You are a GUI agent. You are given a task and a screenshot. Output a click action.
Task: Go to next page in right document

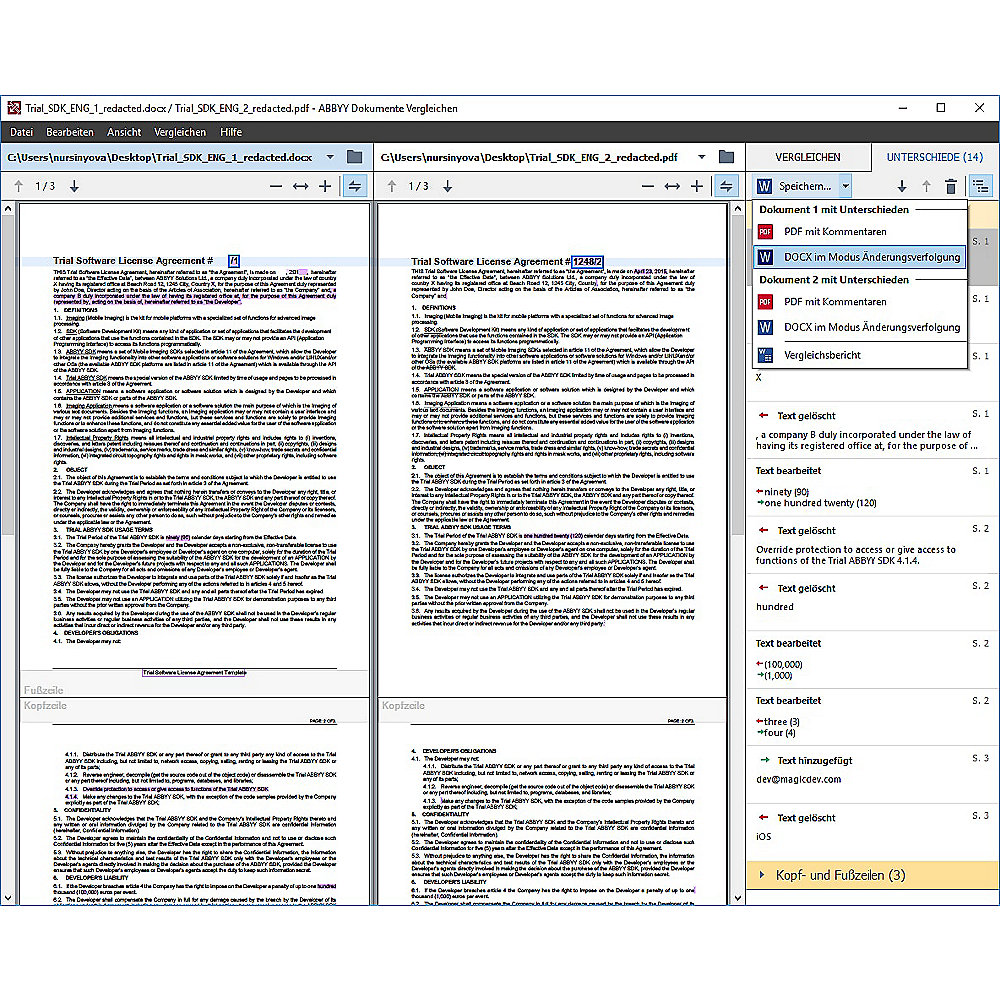coord(447,186)
